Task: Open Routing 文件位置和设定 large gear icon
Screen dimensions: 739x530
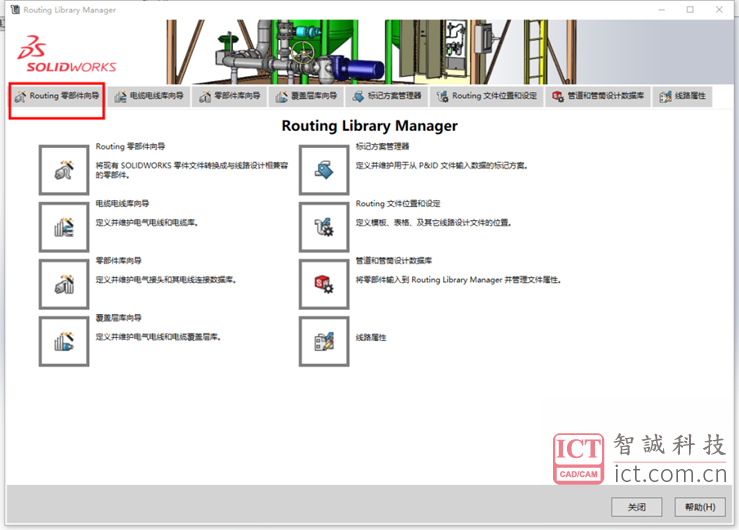Action: (324, 227)
